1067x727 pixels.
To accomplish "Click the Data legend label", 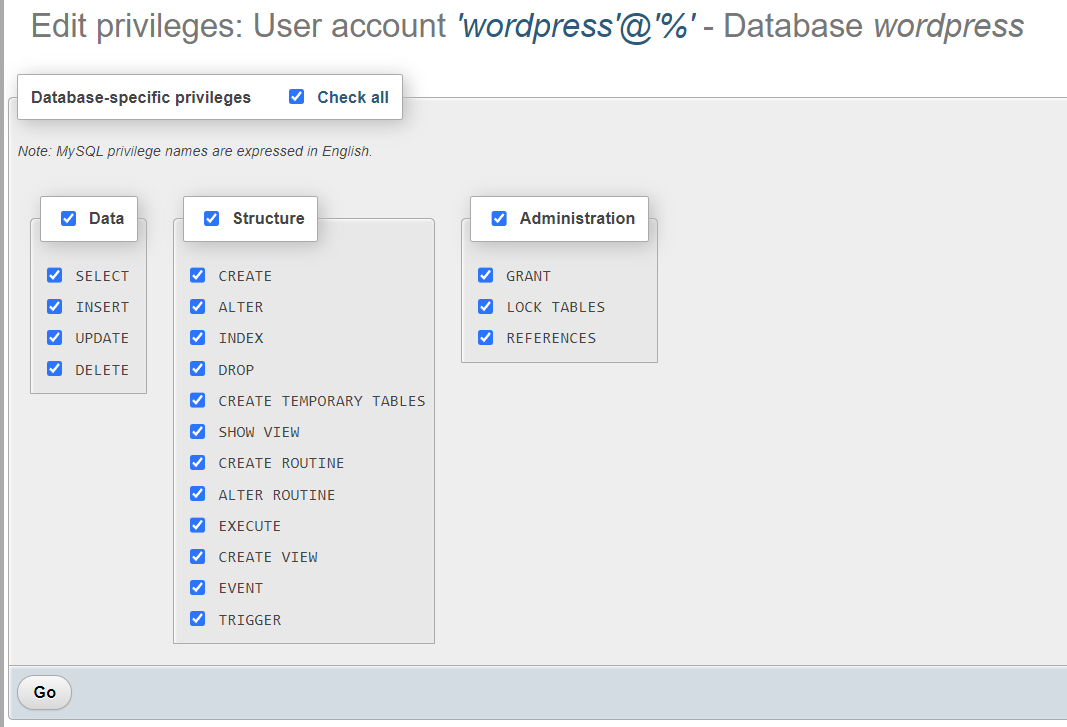I will (x=106, y=219).
